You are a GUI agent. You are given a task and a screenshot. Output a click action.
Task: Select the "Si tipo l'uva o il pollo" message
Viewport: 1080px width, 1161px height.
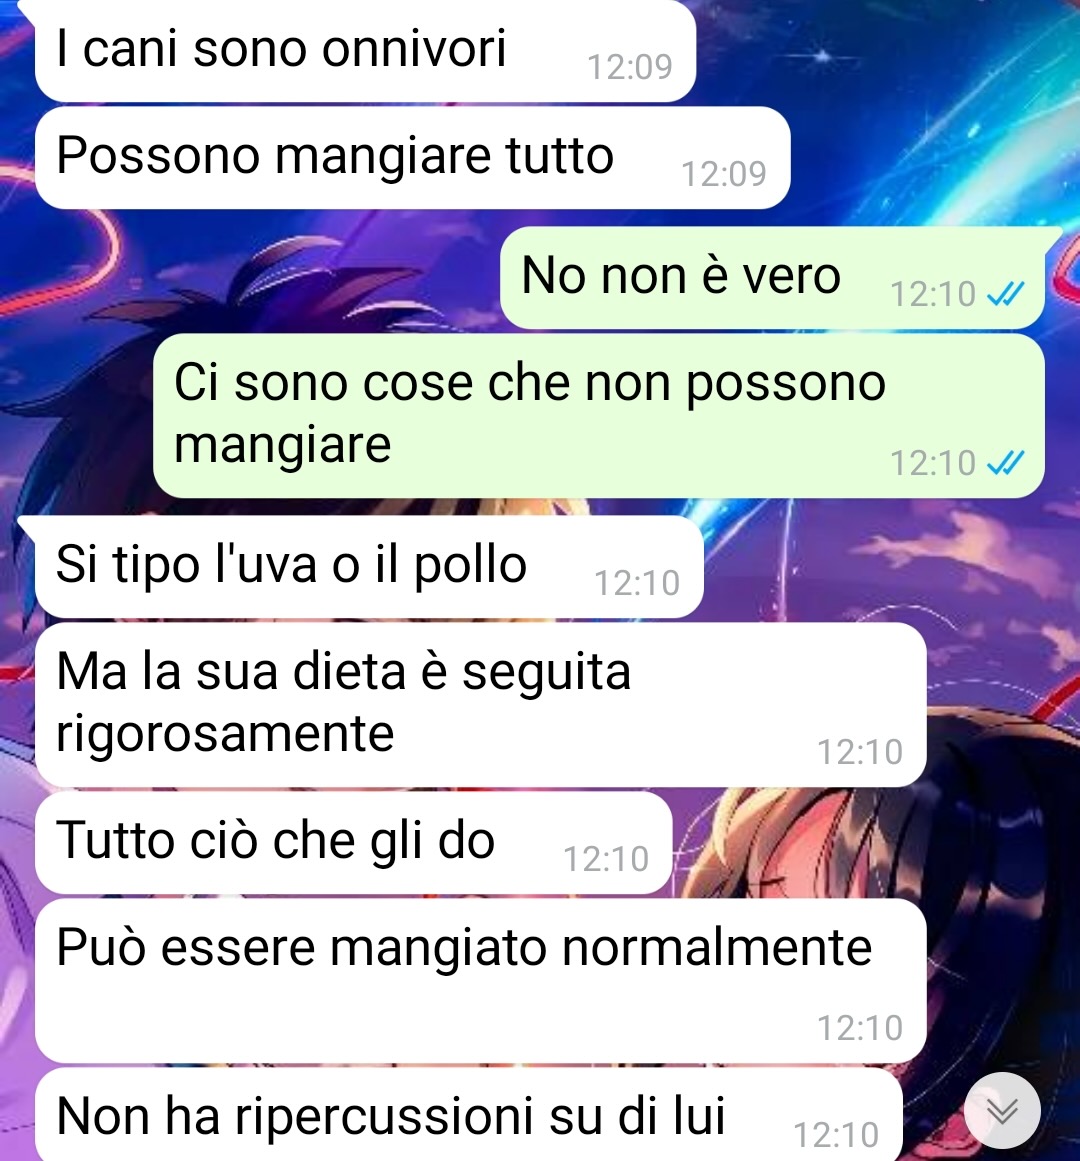(x=369, y=566)
